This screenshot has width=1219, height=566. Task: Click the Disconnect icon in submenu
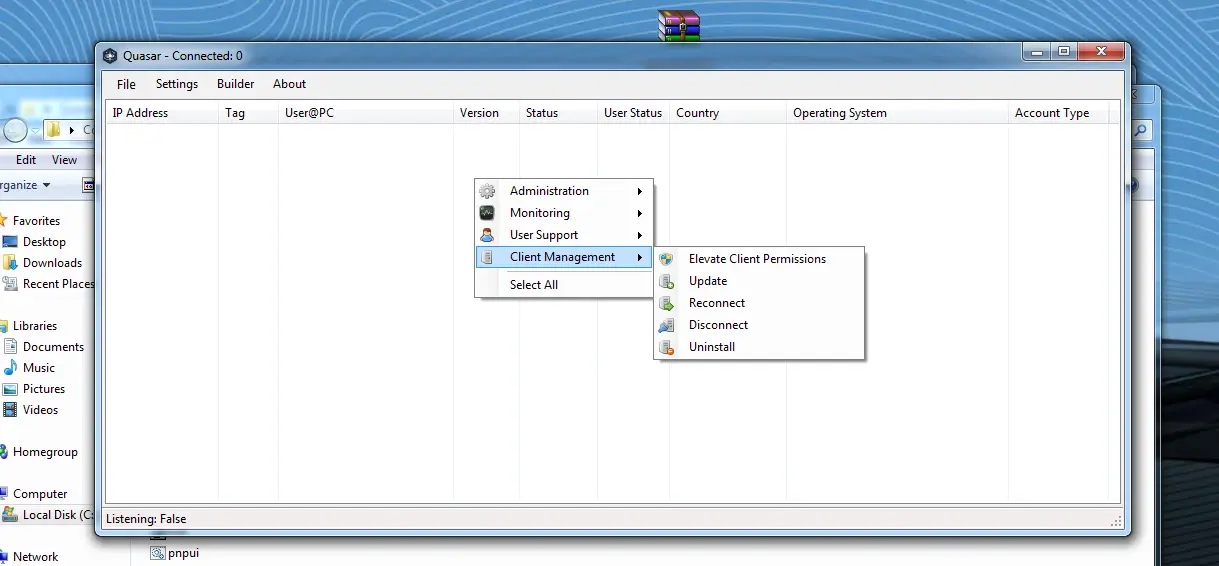coord(666,325)
